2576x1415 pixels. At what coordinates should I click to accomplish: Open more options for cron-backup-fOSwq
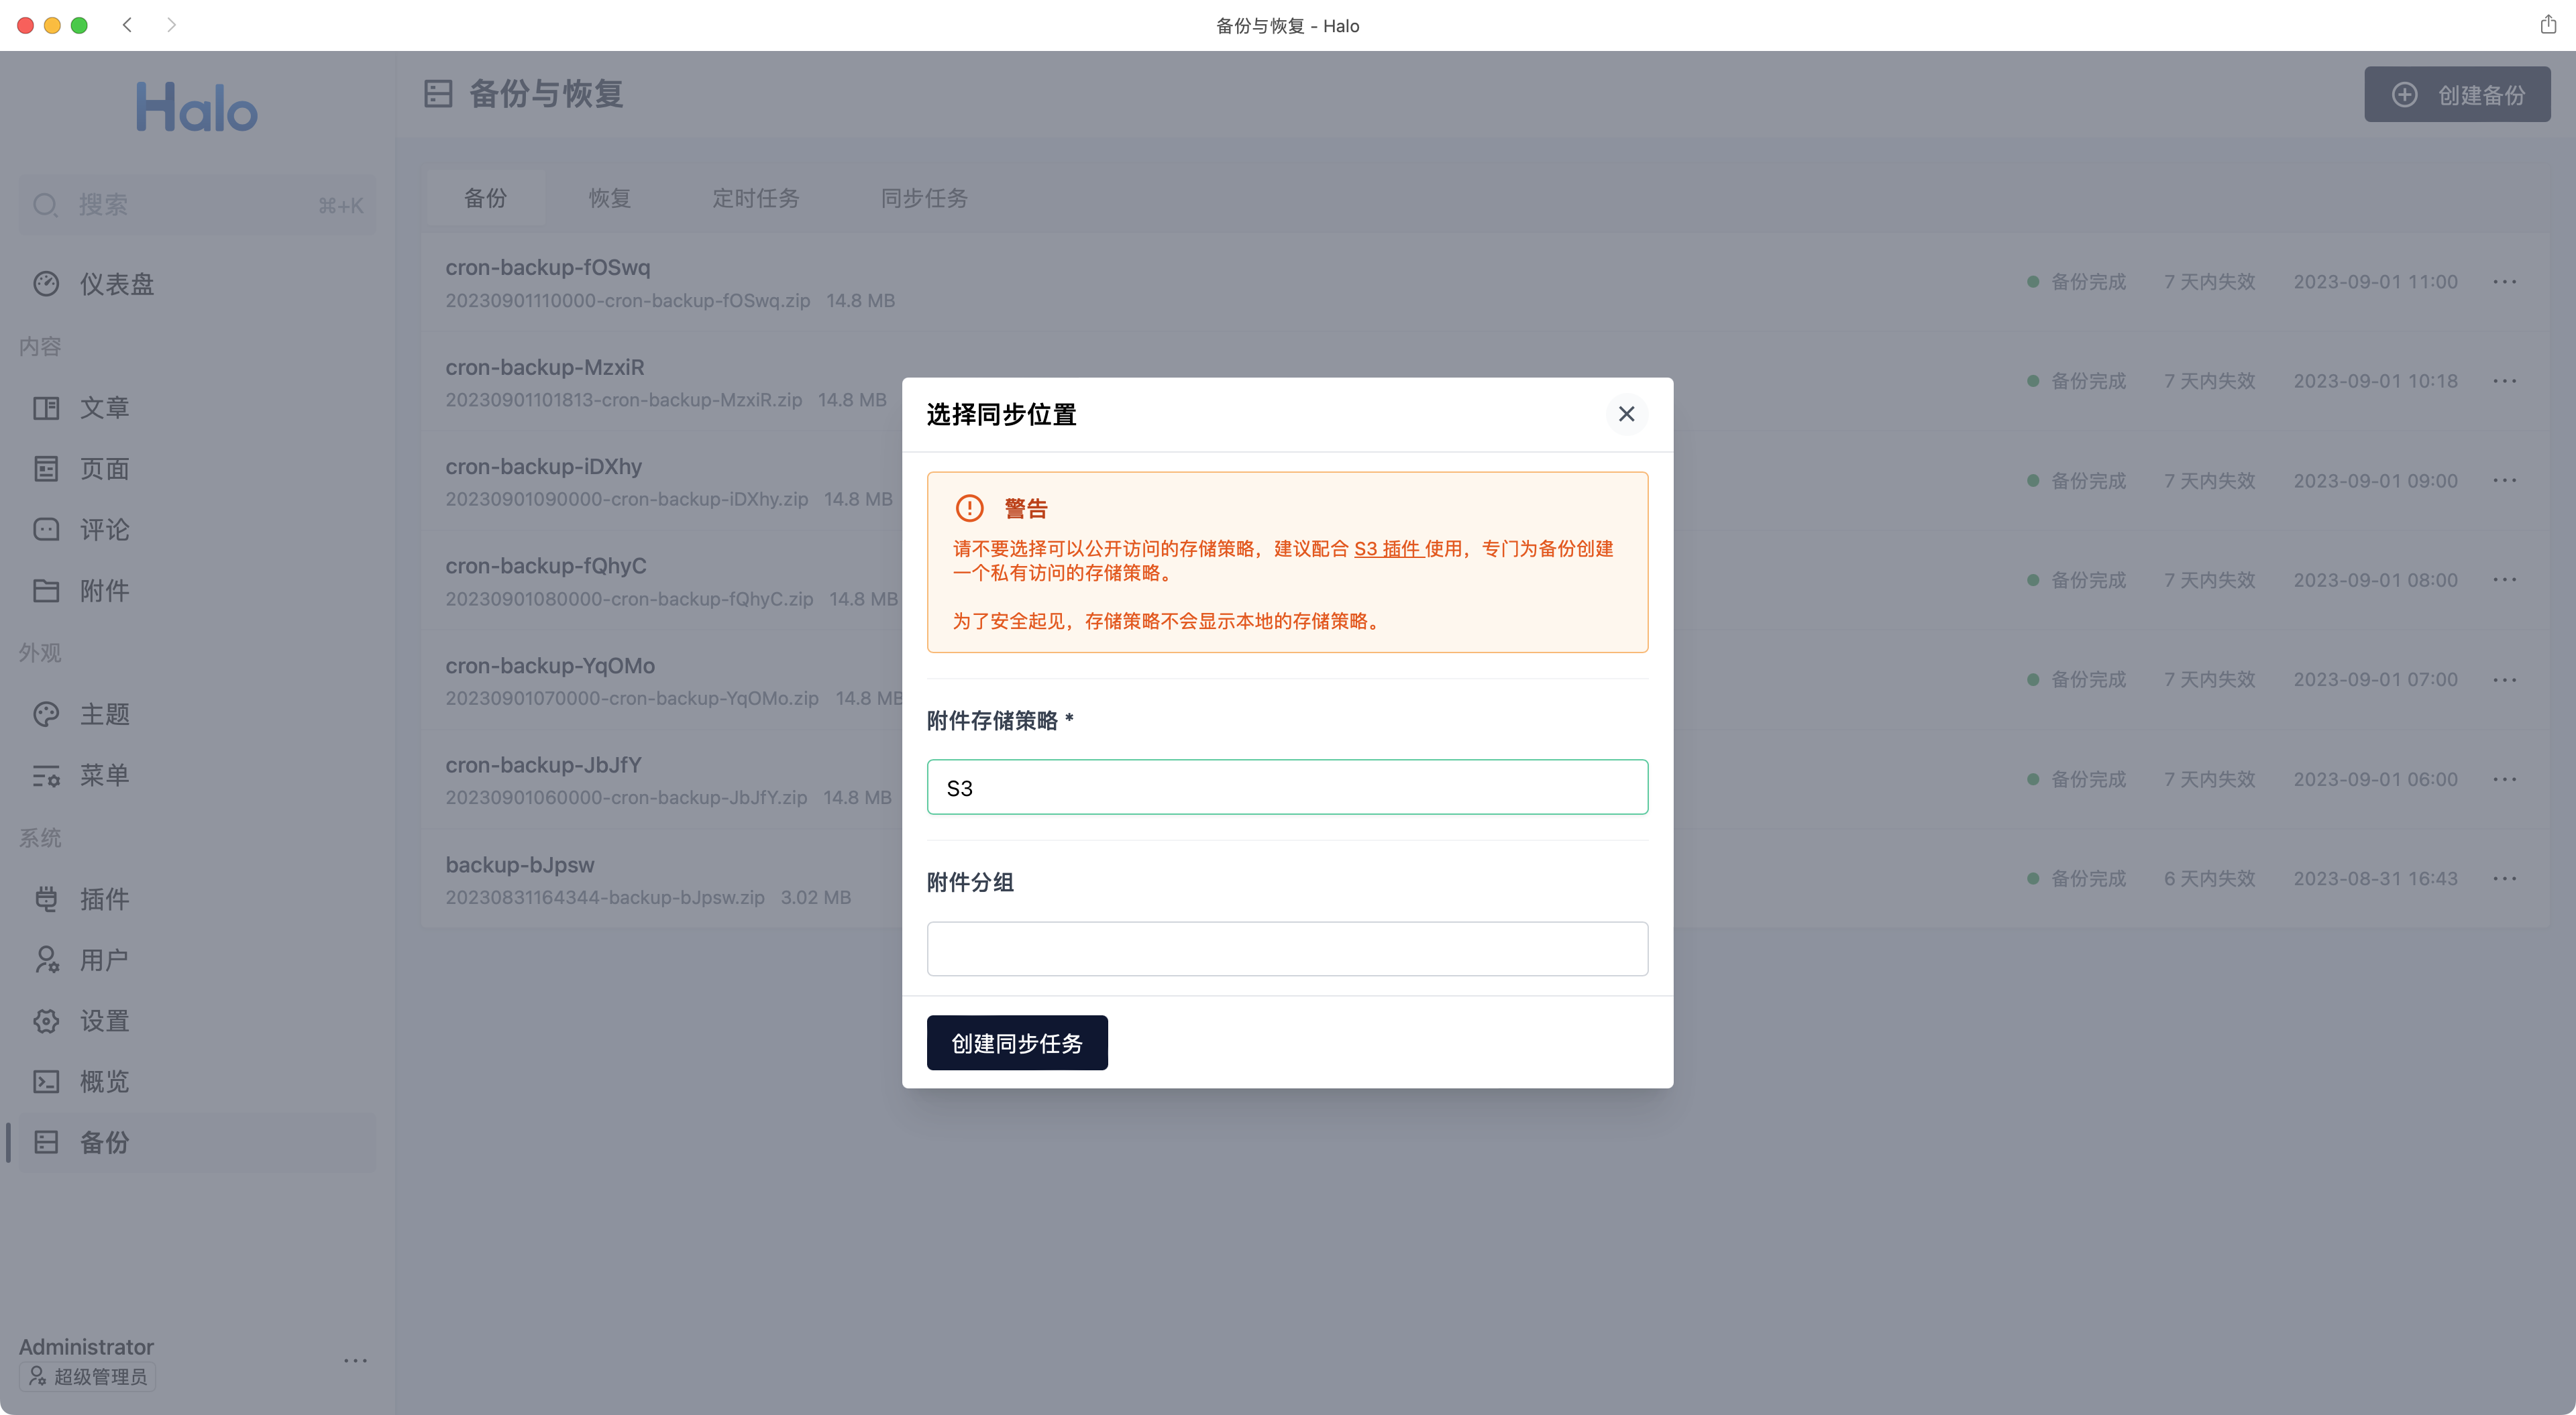pyautogui.click(x=2504, y=282)
